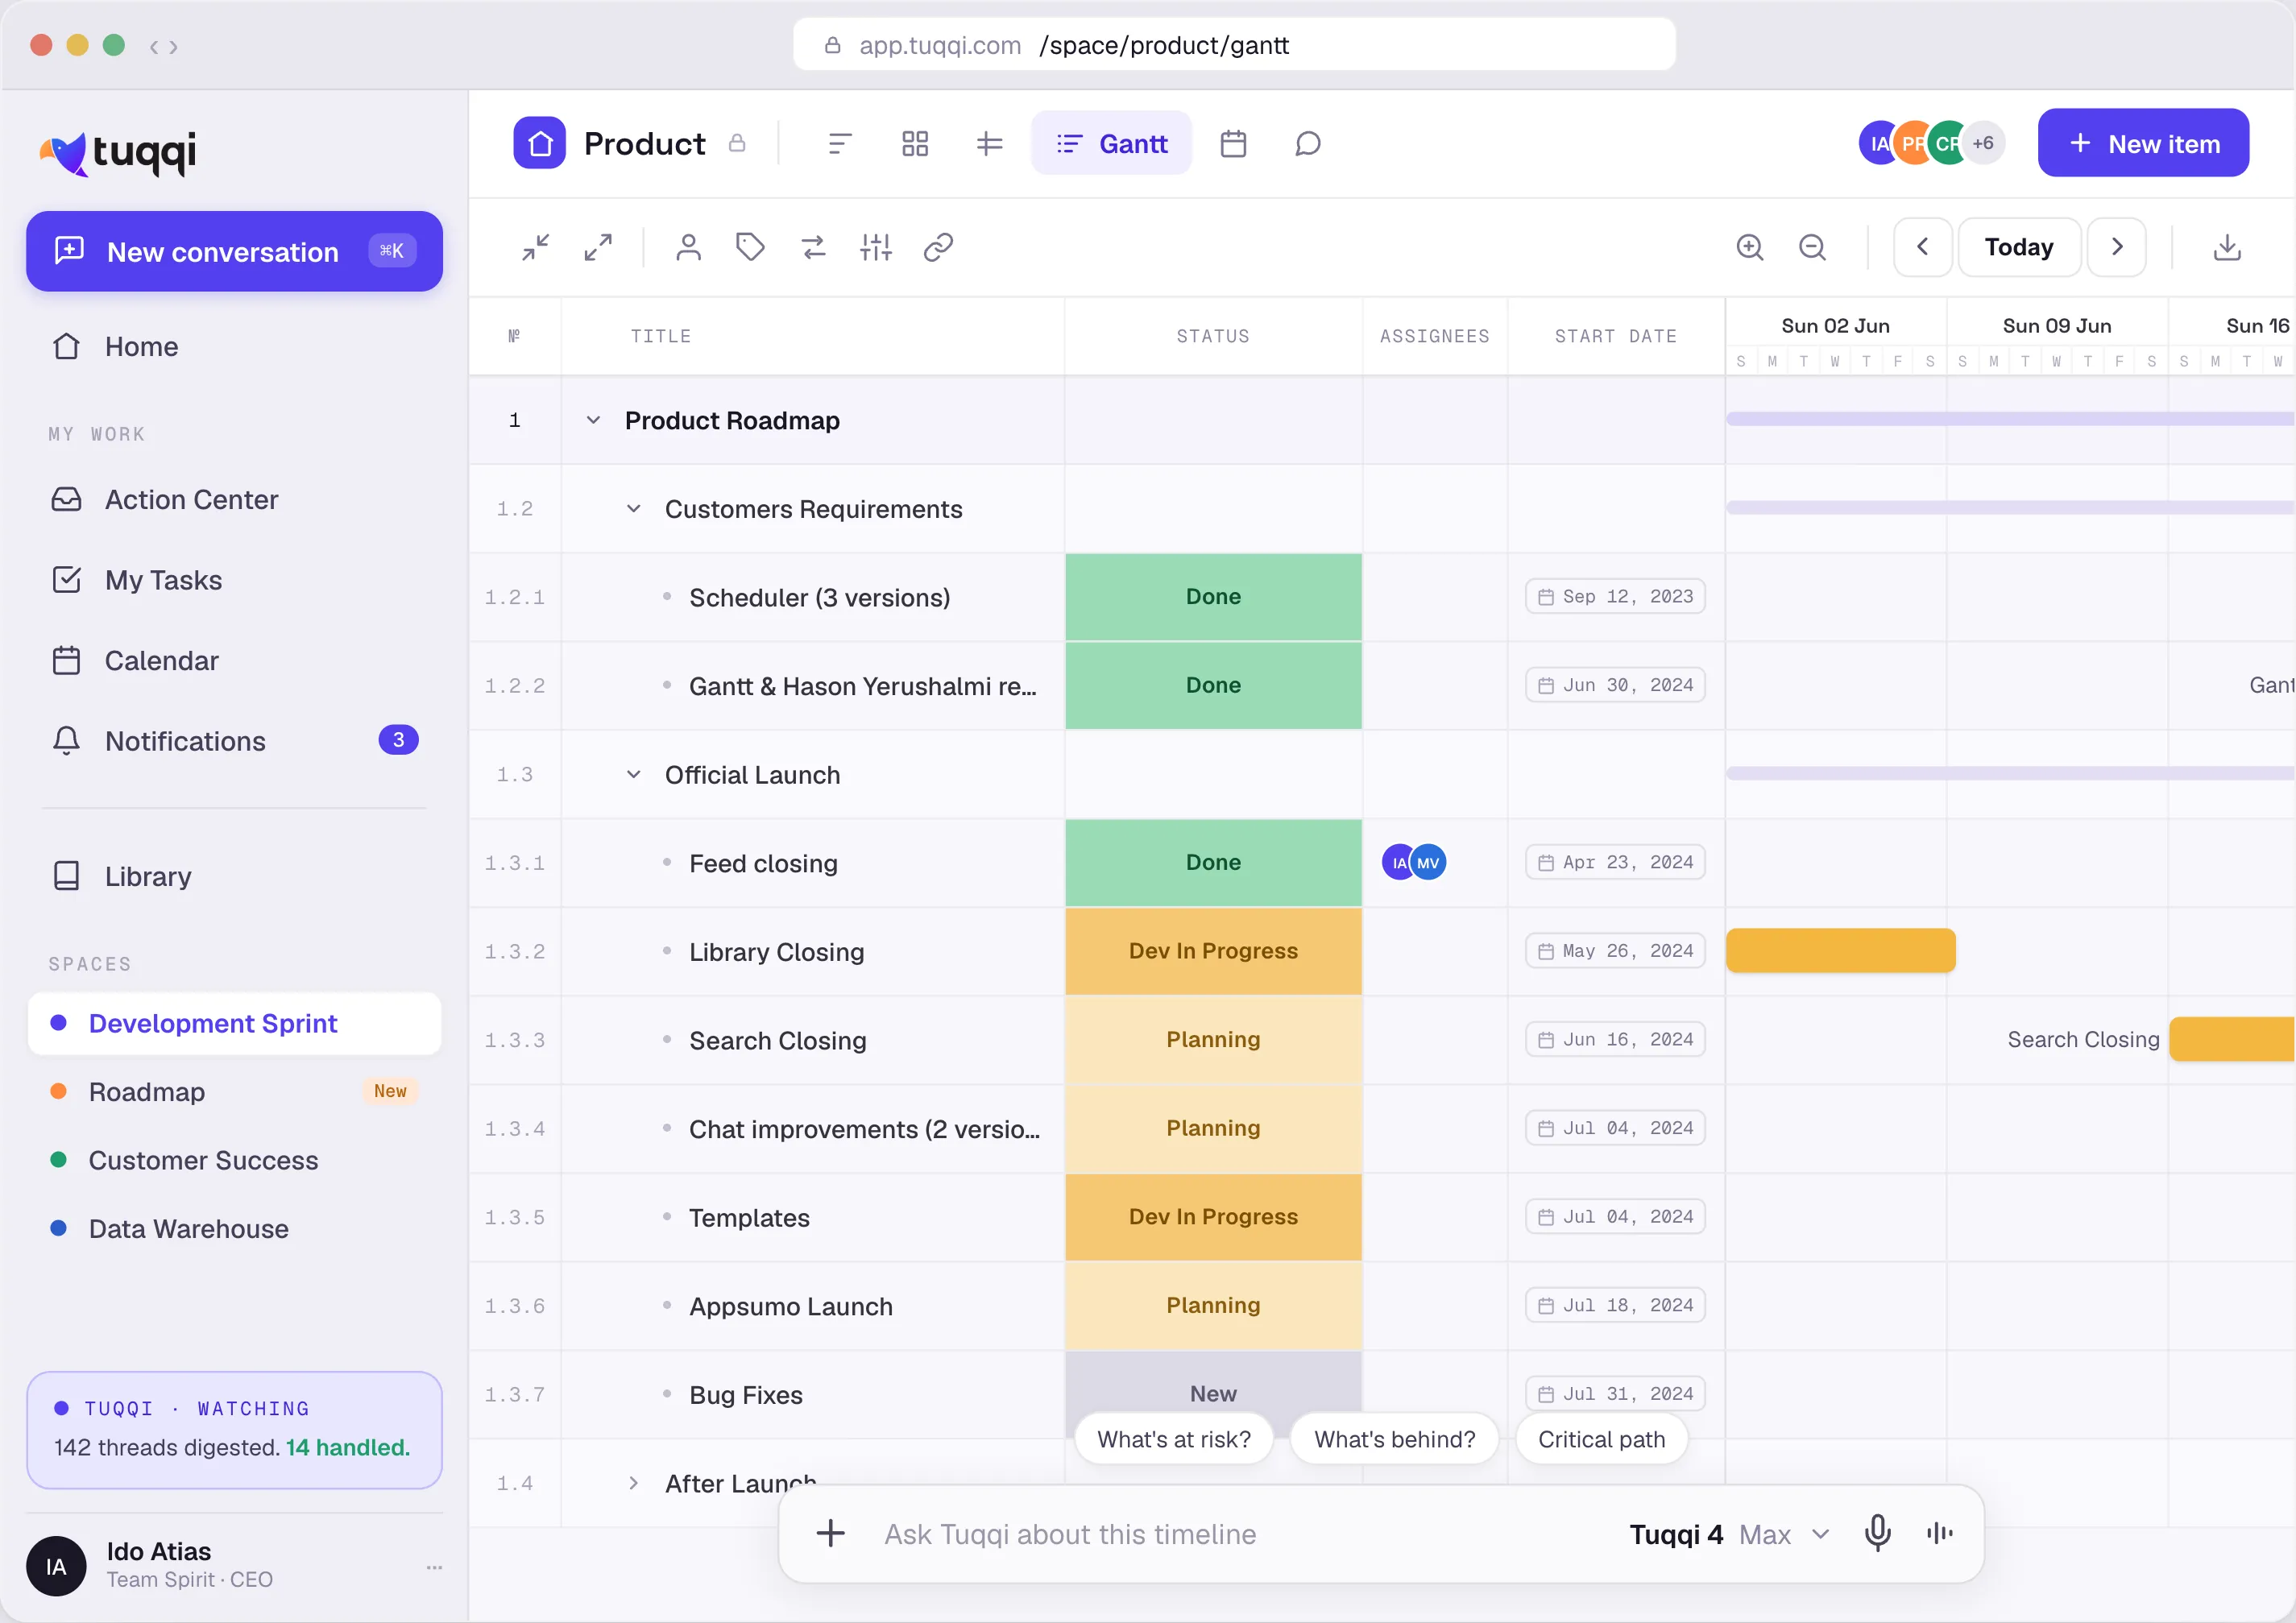The image size is (2296, 1623).
Task: Go to previous timeline period
Action: click(x=1922, y=247)
